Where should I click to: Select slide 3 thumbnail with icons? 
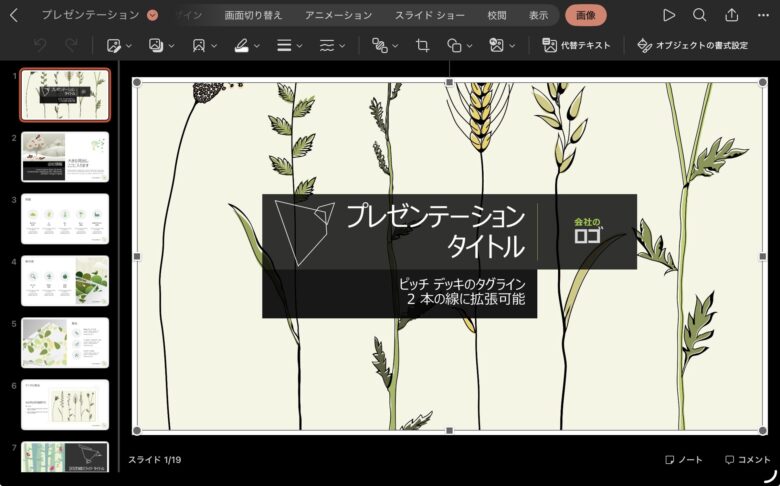65,219
